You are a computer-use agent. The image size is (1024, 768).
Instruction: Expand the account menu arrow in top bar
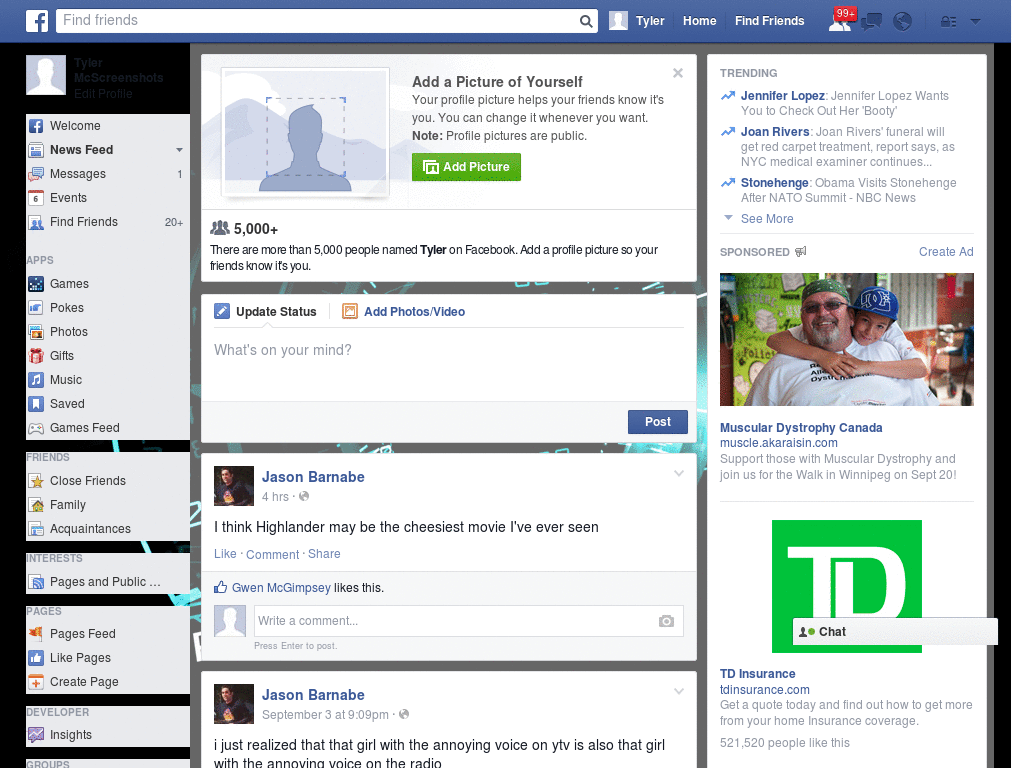point(975,22)
